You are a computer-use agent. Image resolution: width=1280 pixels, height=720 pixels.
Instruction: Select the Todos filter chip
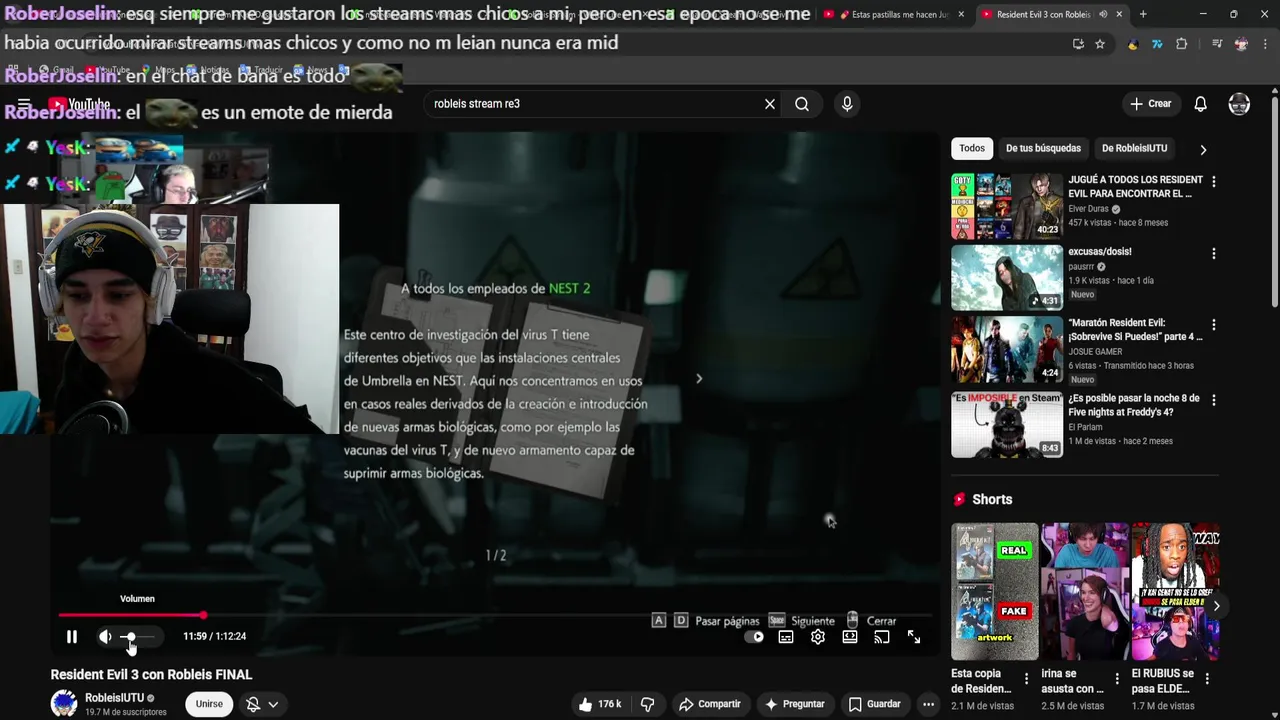tap(972, 148)
